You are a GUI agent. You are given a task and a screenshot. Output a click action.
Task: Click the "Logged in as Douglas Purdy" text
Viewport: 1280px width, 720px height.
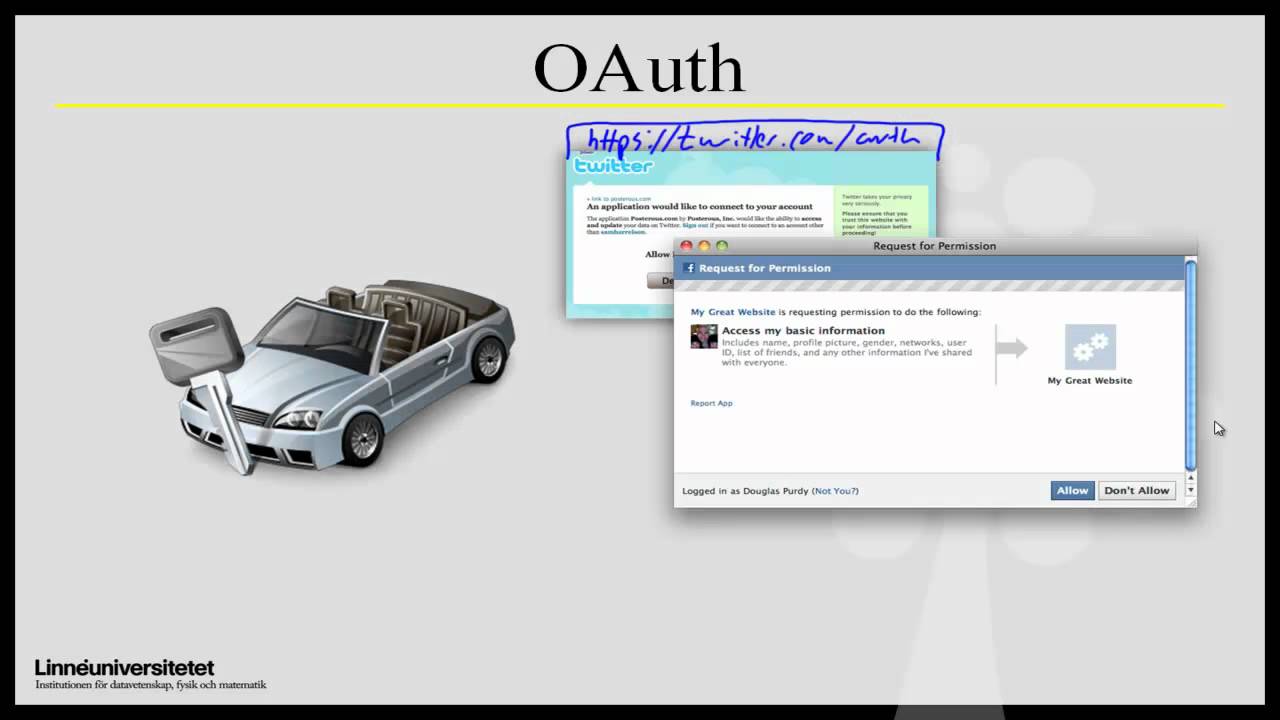(x=746, y=491)
